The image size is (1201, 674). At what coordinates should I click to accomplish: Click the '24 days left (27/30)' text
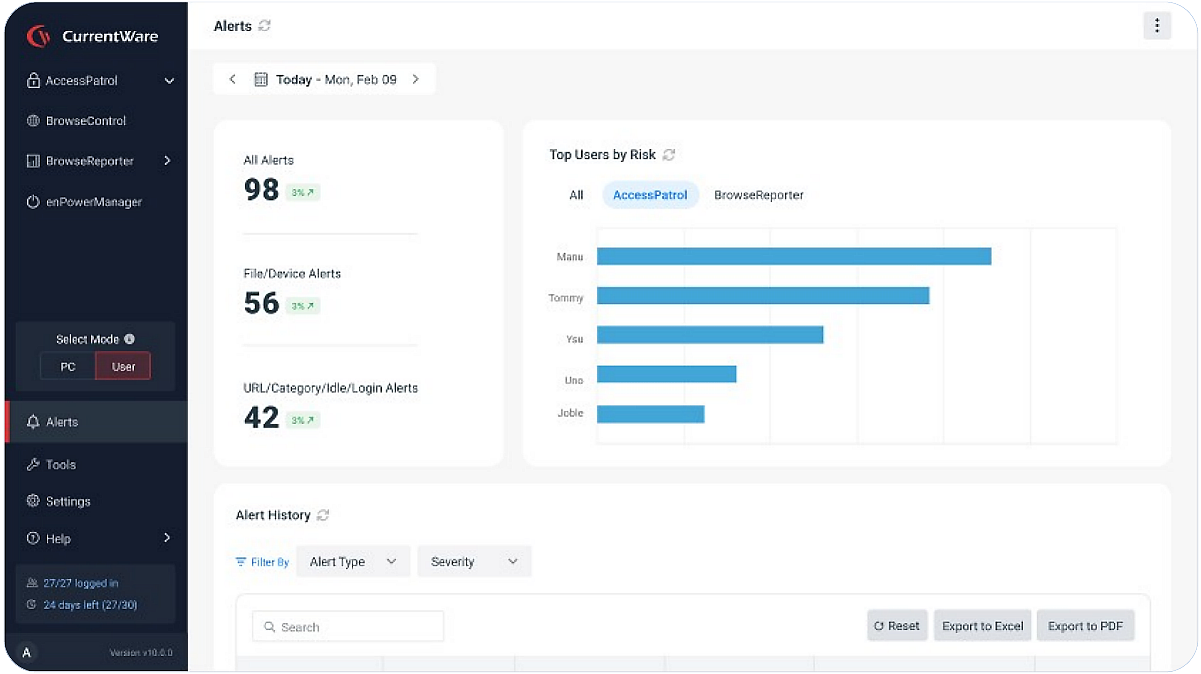tap(90, 605)
